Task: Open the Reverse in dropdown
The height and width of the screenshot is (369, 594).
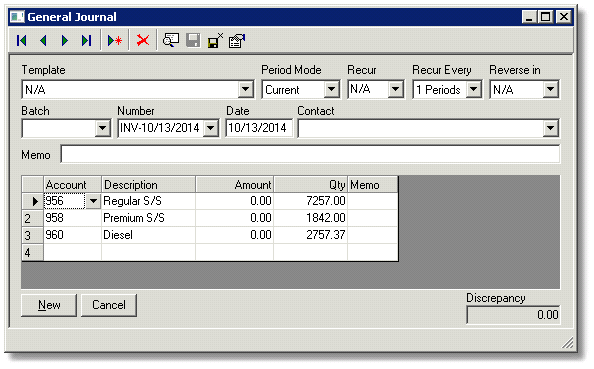Action: tap(550, 90)
